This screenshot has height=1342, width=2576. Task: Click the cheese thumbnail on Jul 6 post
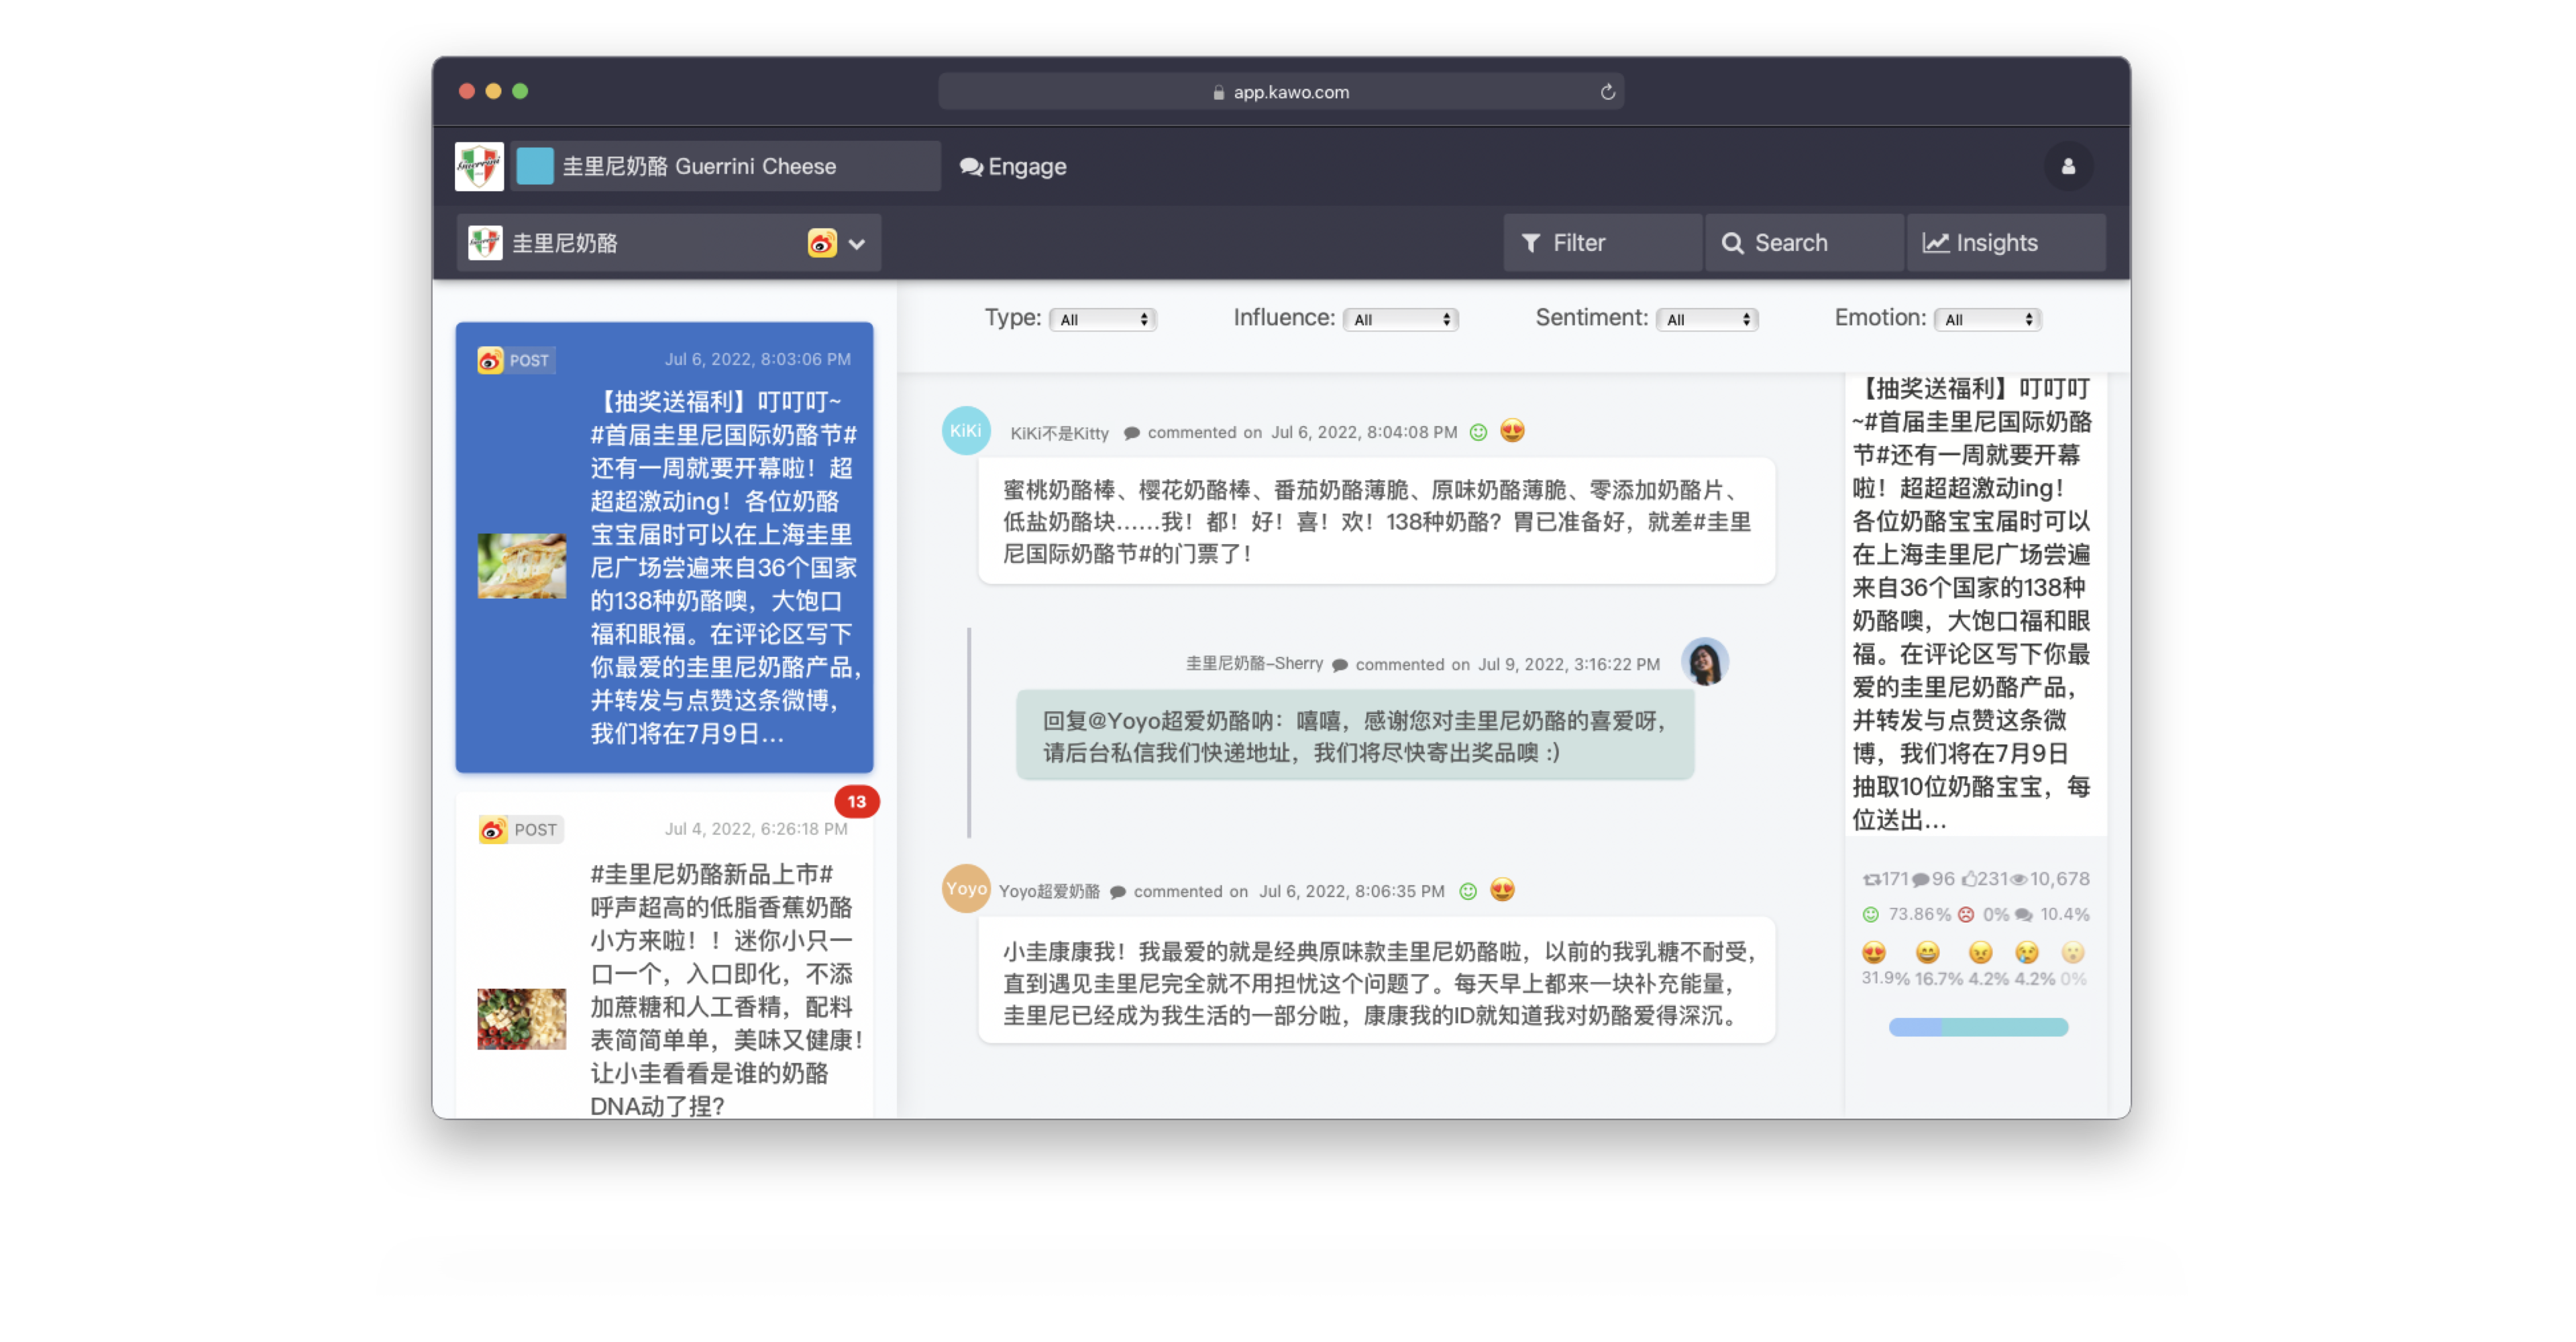pyautogui.click(x=521, y=566)
